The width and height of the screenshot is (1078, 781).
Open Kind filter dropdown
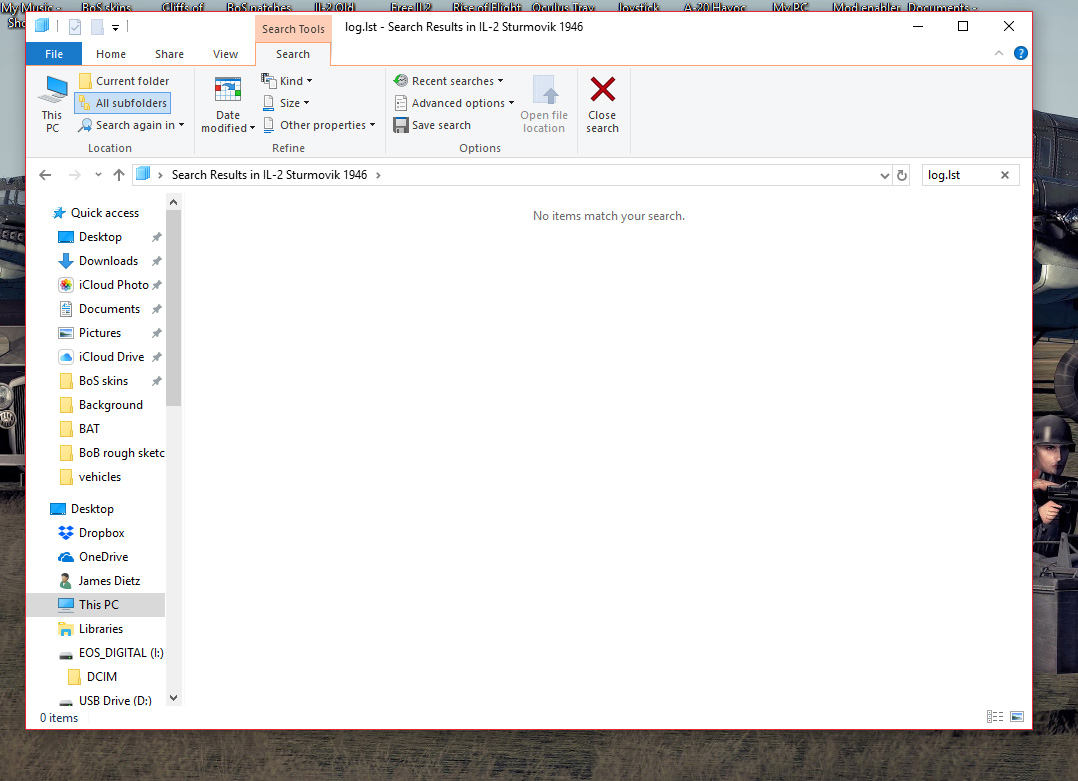[287, 81]
